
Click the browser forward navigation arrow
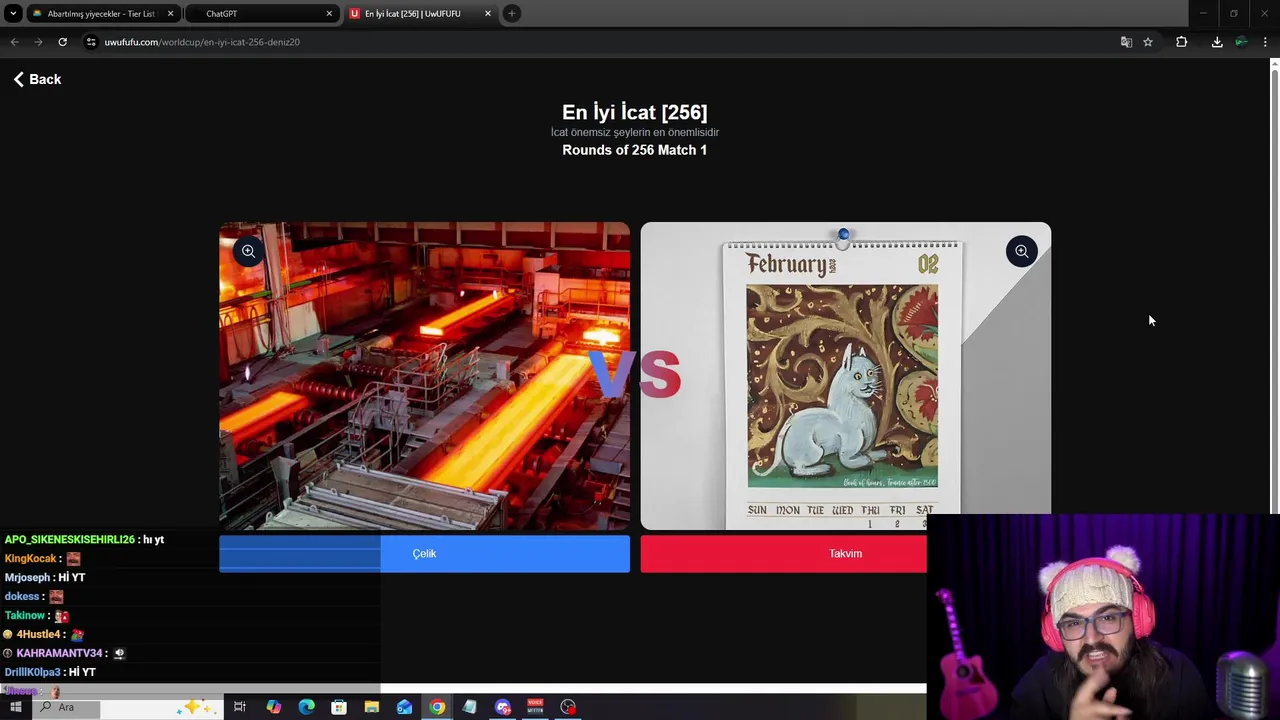tap(38, 42)
